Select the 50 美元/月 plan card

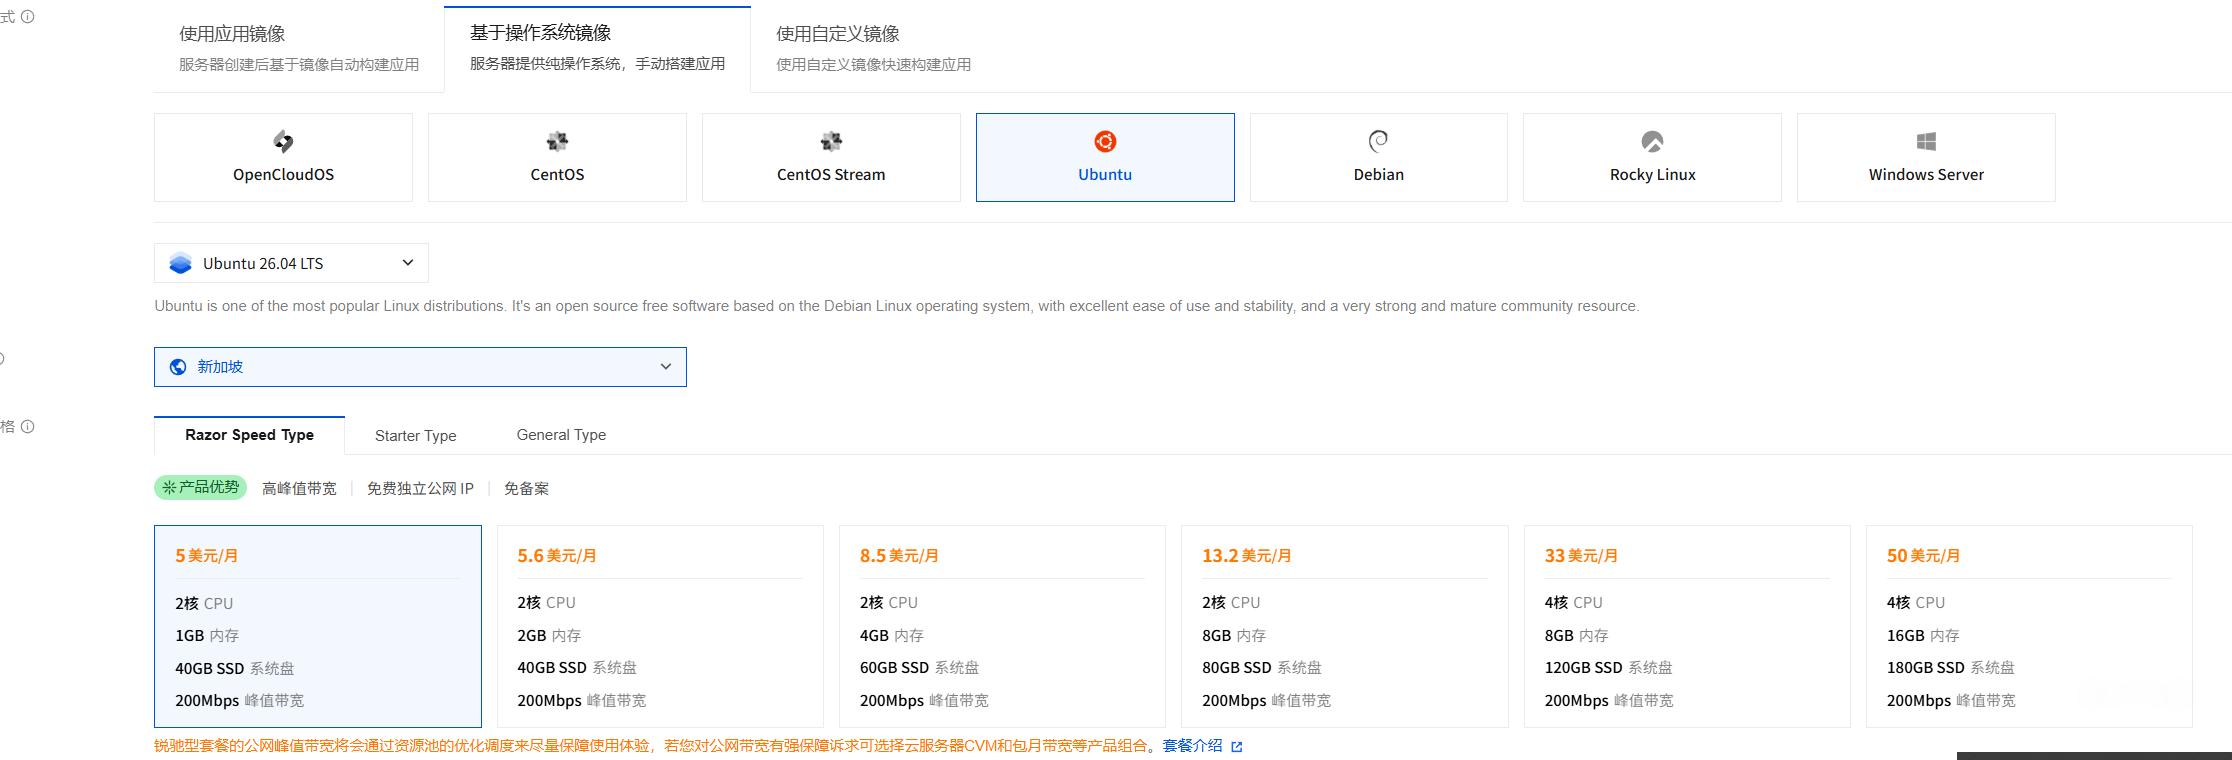[2029, 626]
